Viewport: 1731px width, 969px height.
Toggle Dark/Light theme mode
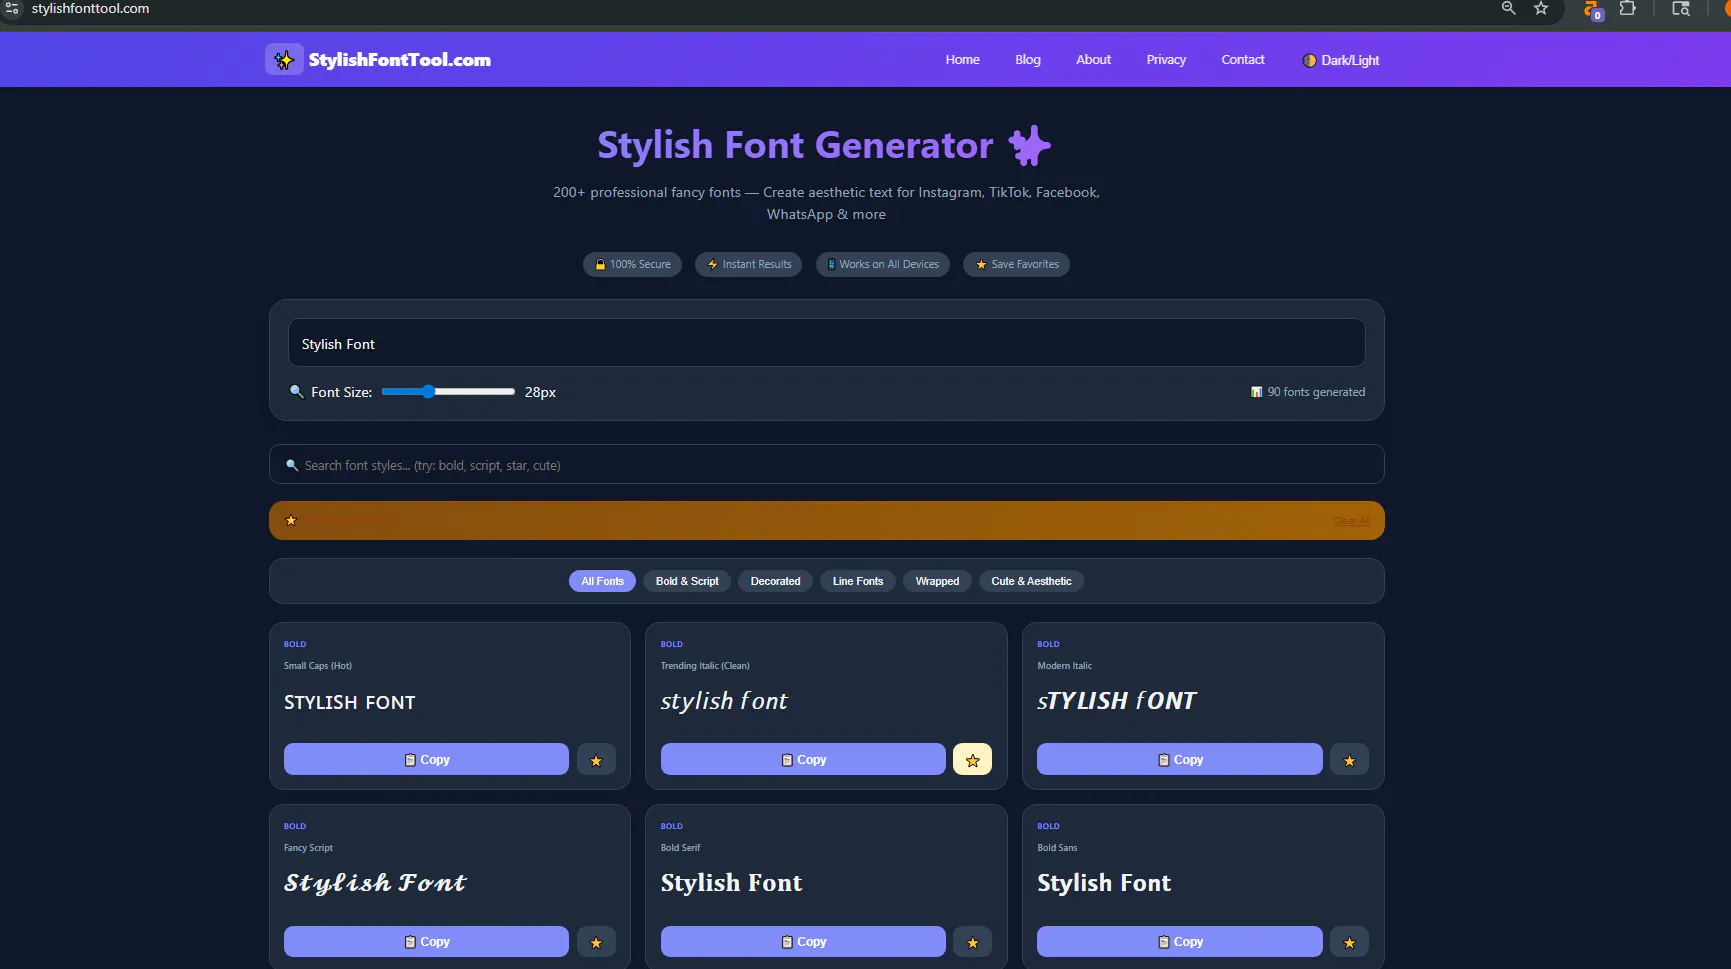1340,60
